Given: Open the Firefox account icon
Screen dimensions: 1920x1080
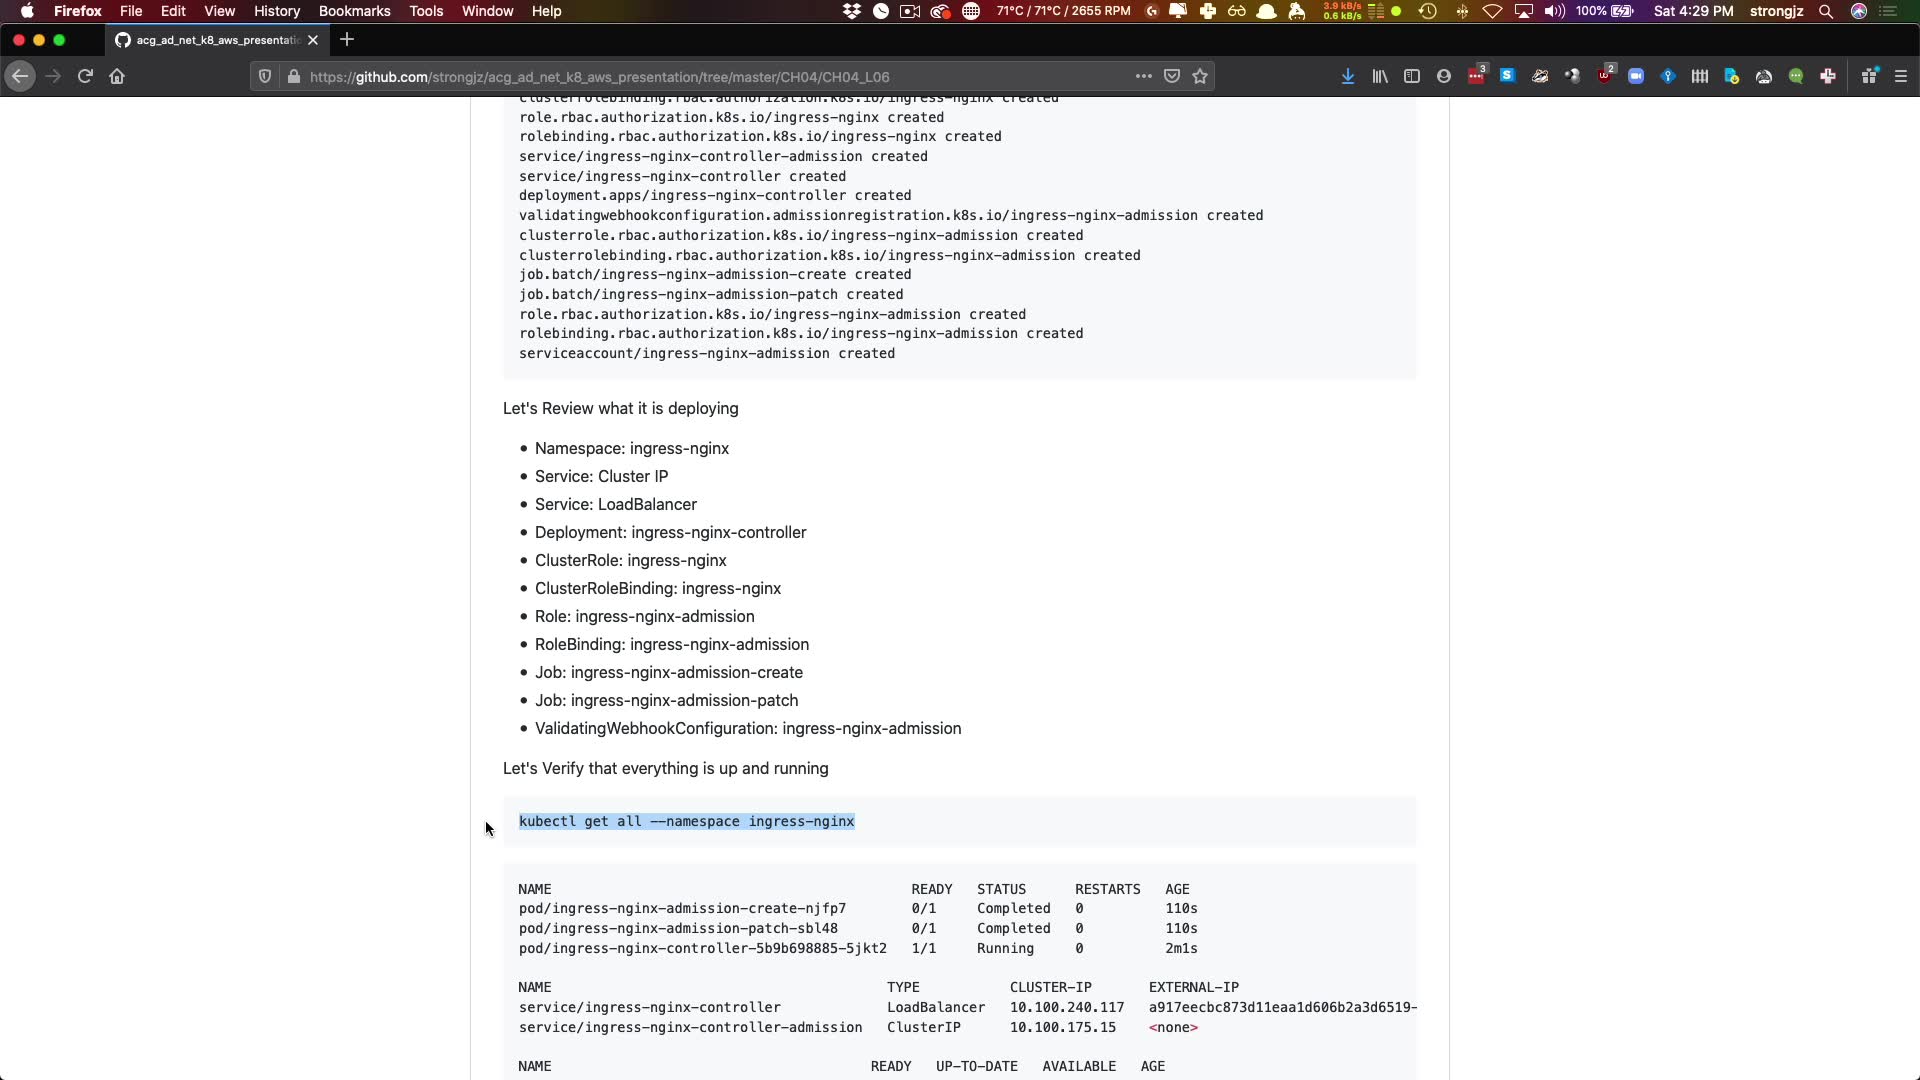Looking at the screenshot, I should 1444,77.
